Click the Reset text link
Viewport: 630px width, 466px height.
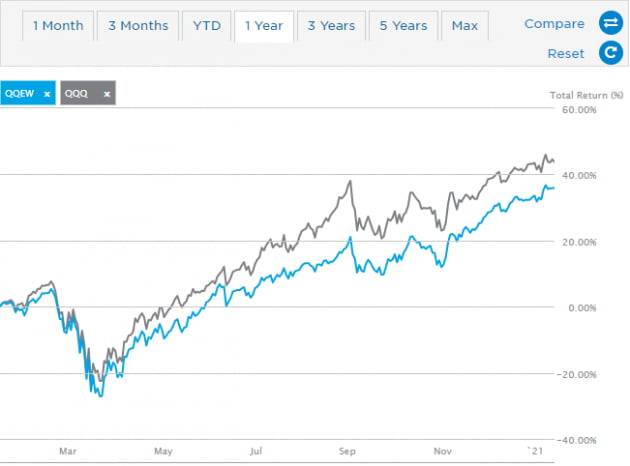click(566, 53)
